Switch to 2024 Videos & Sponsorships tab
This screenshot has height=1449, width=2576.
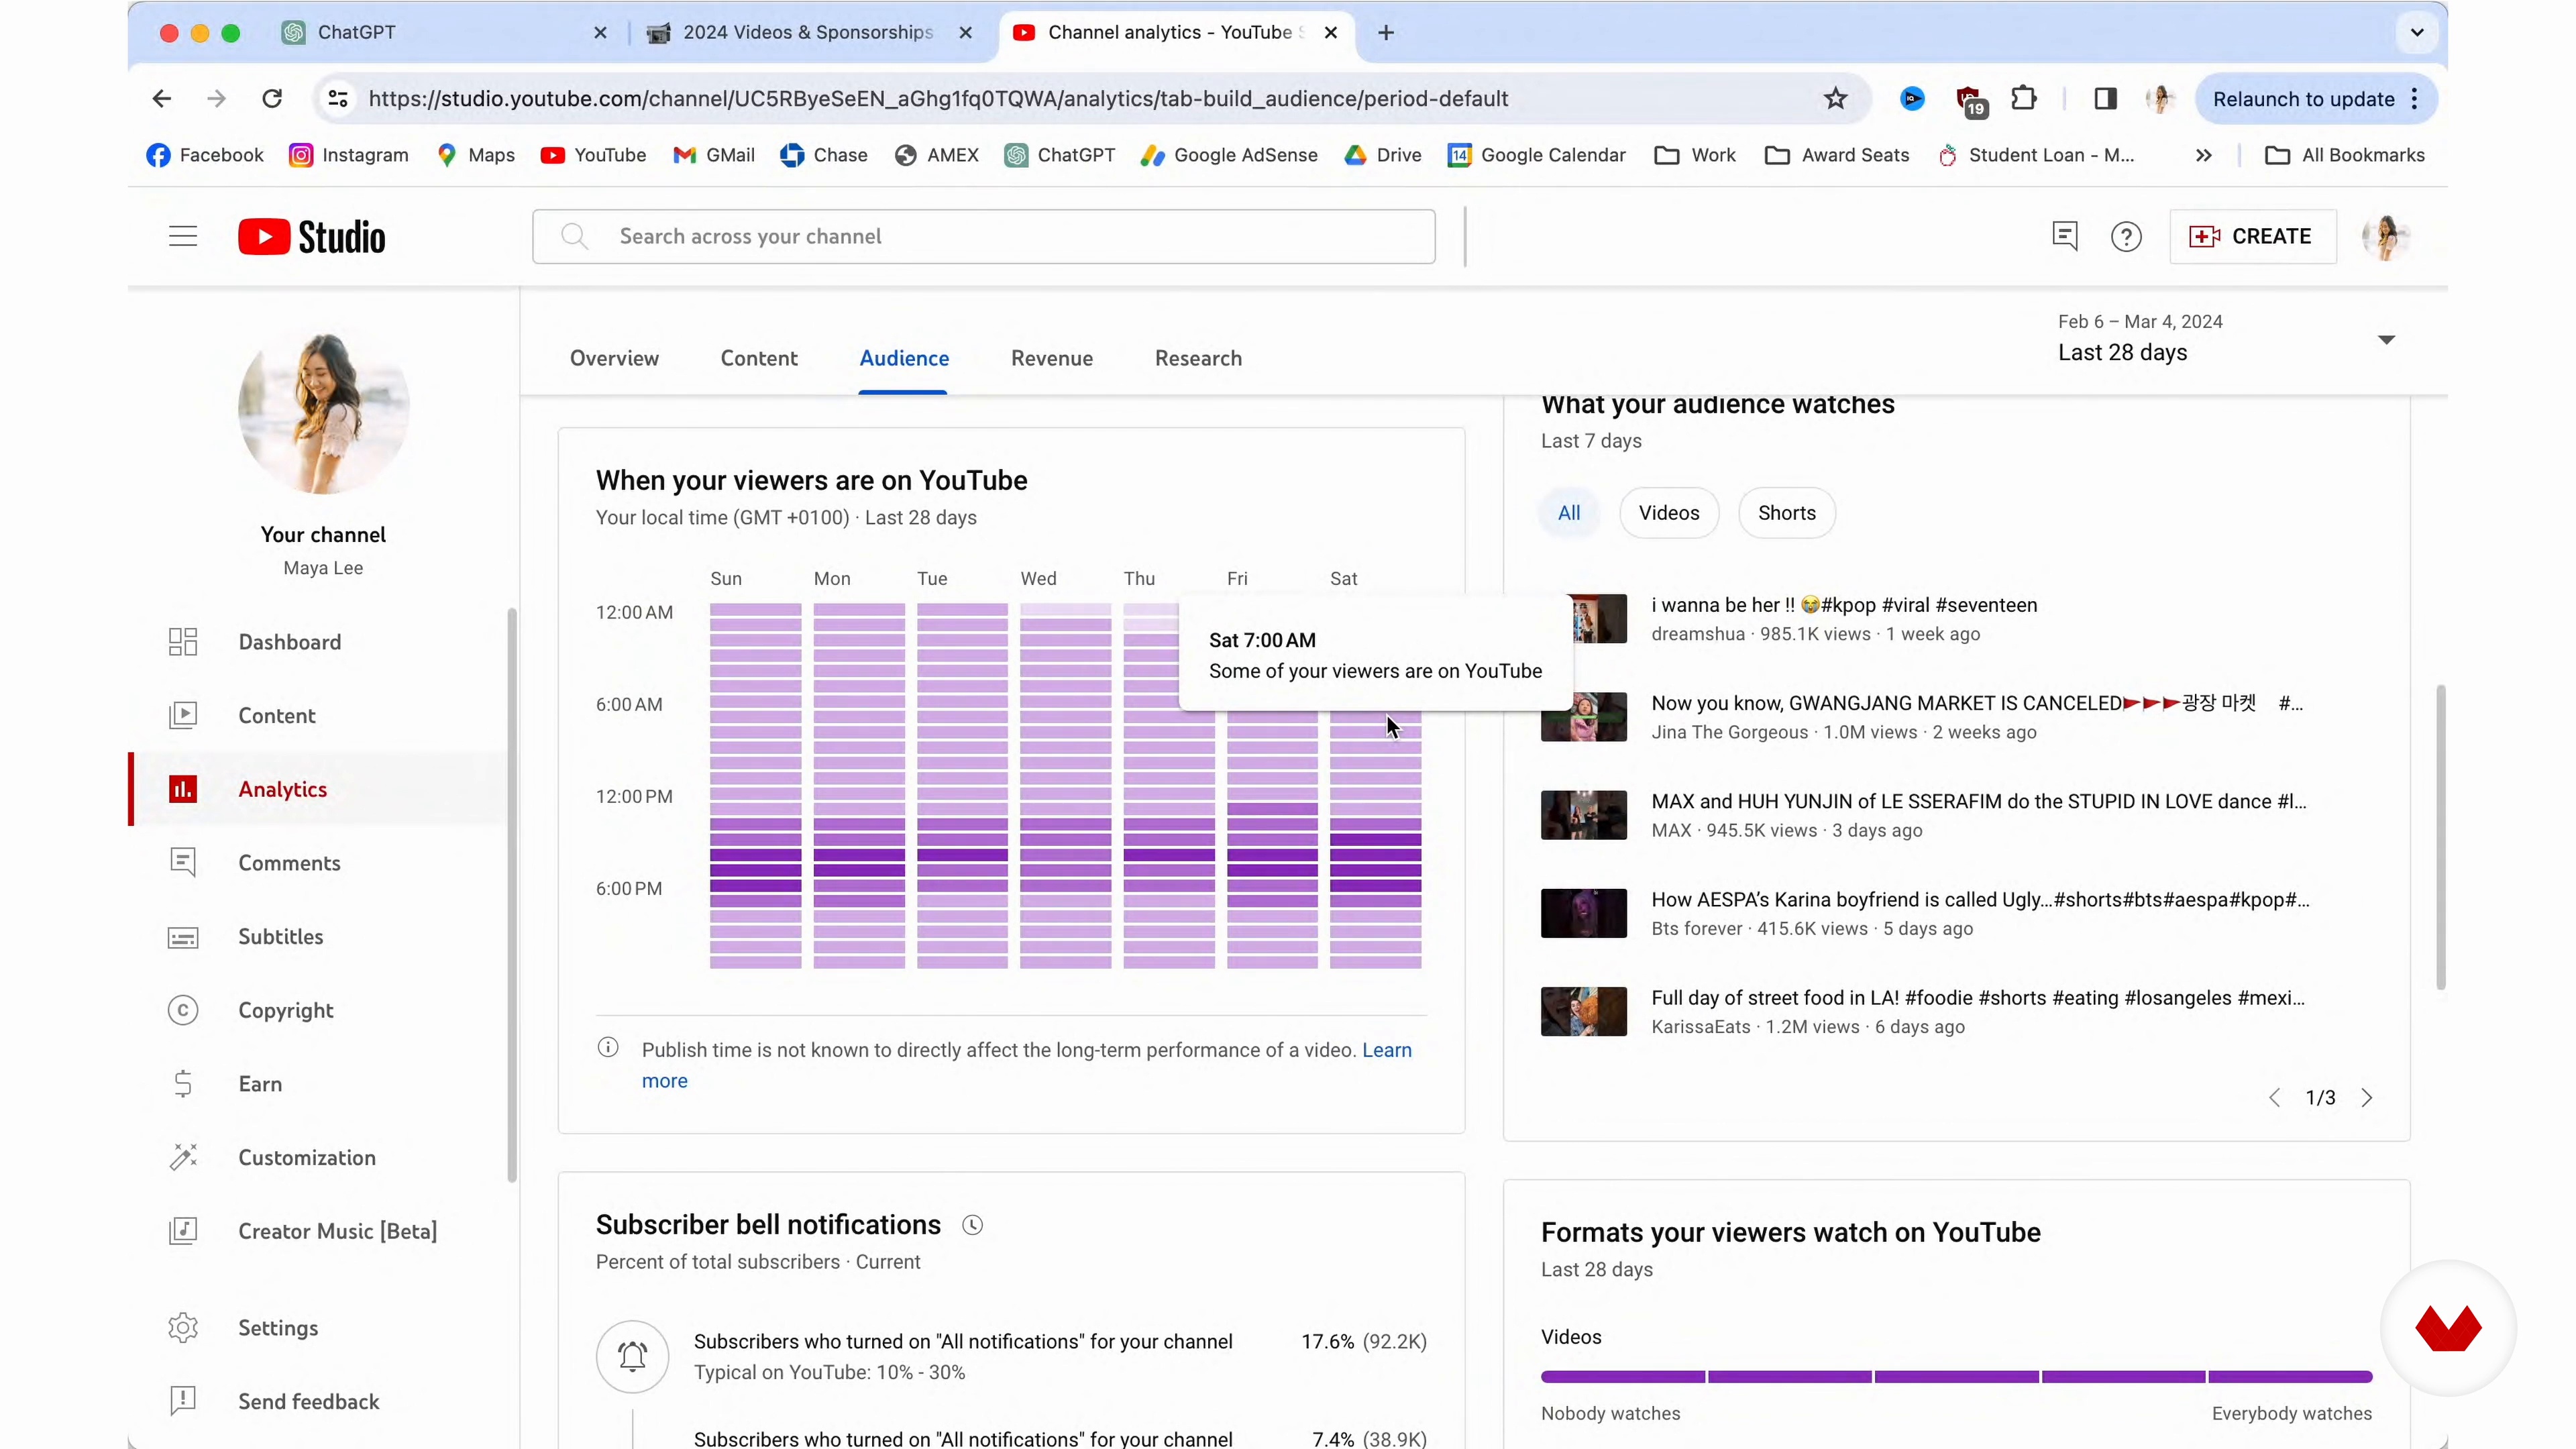click(809, 32)
